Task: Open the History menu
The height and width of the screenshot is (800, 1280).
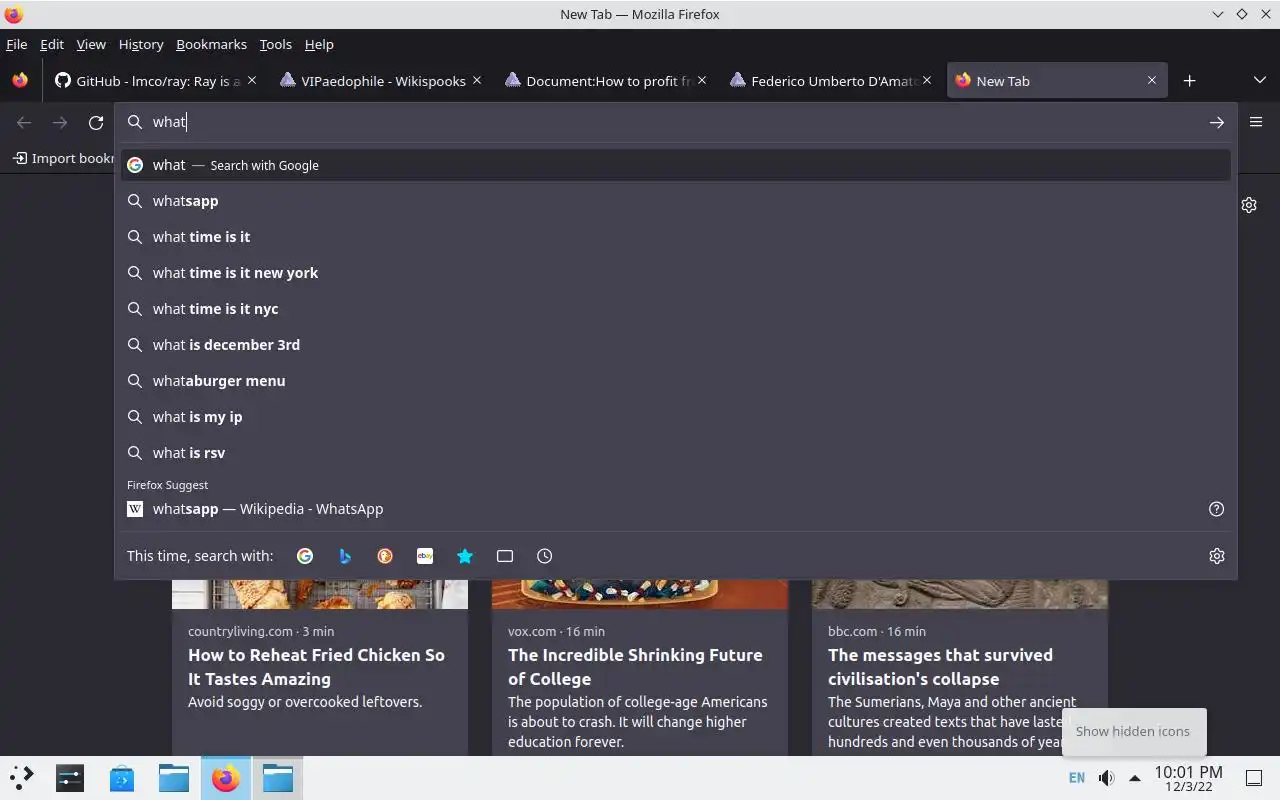Action: pyautogui.click(x=141, y=44)
